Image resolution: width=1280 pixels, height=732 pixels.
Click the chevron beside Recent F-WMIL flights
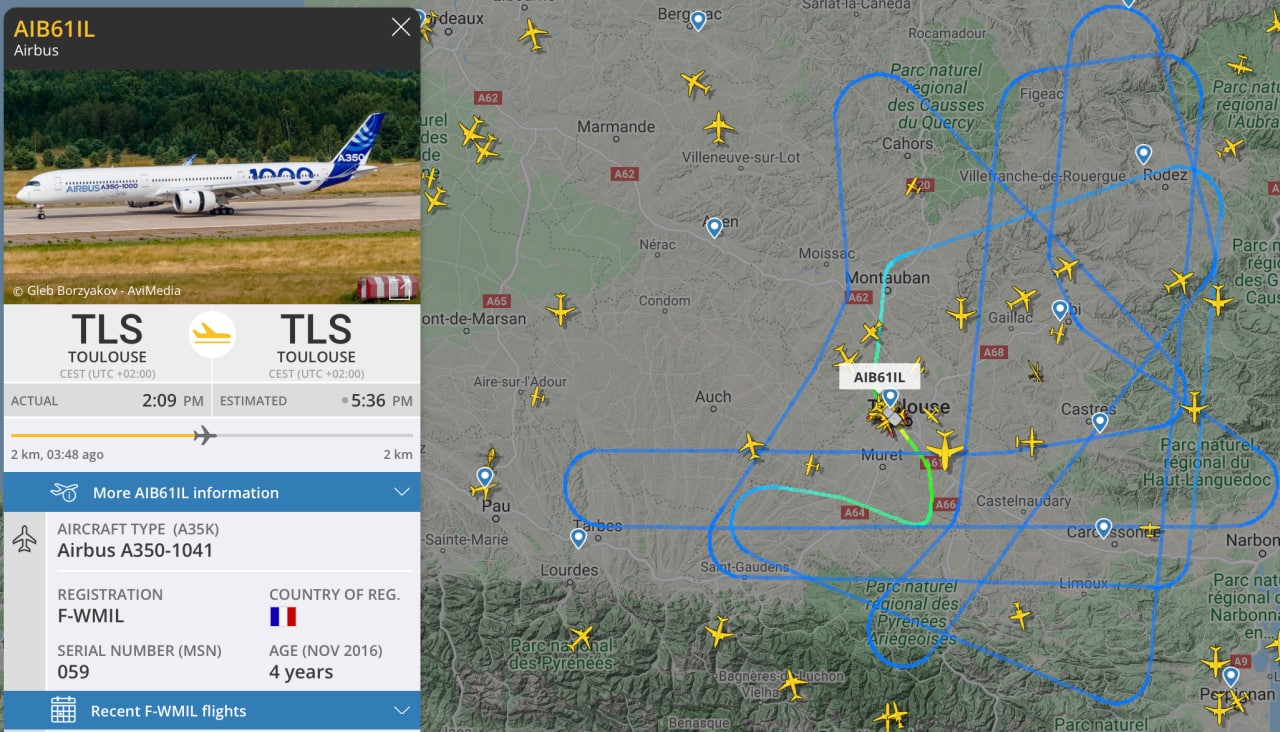[x=402, y=711]
